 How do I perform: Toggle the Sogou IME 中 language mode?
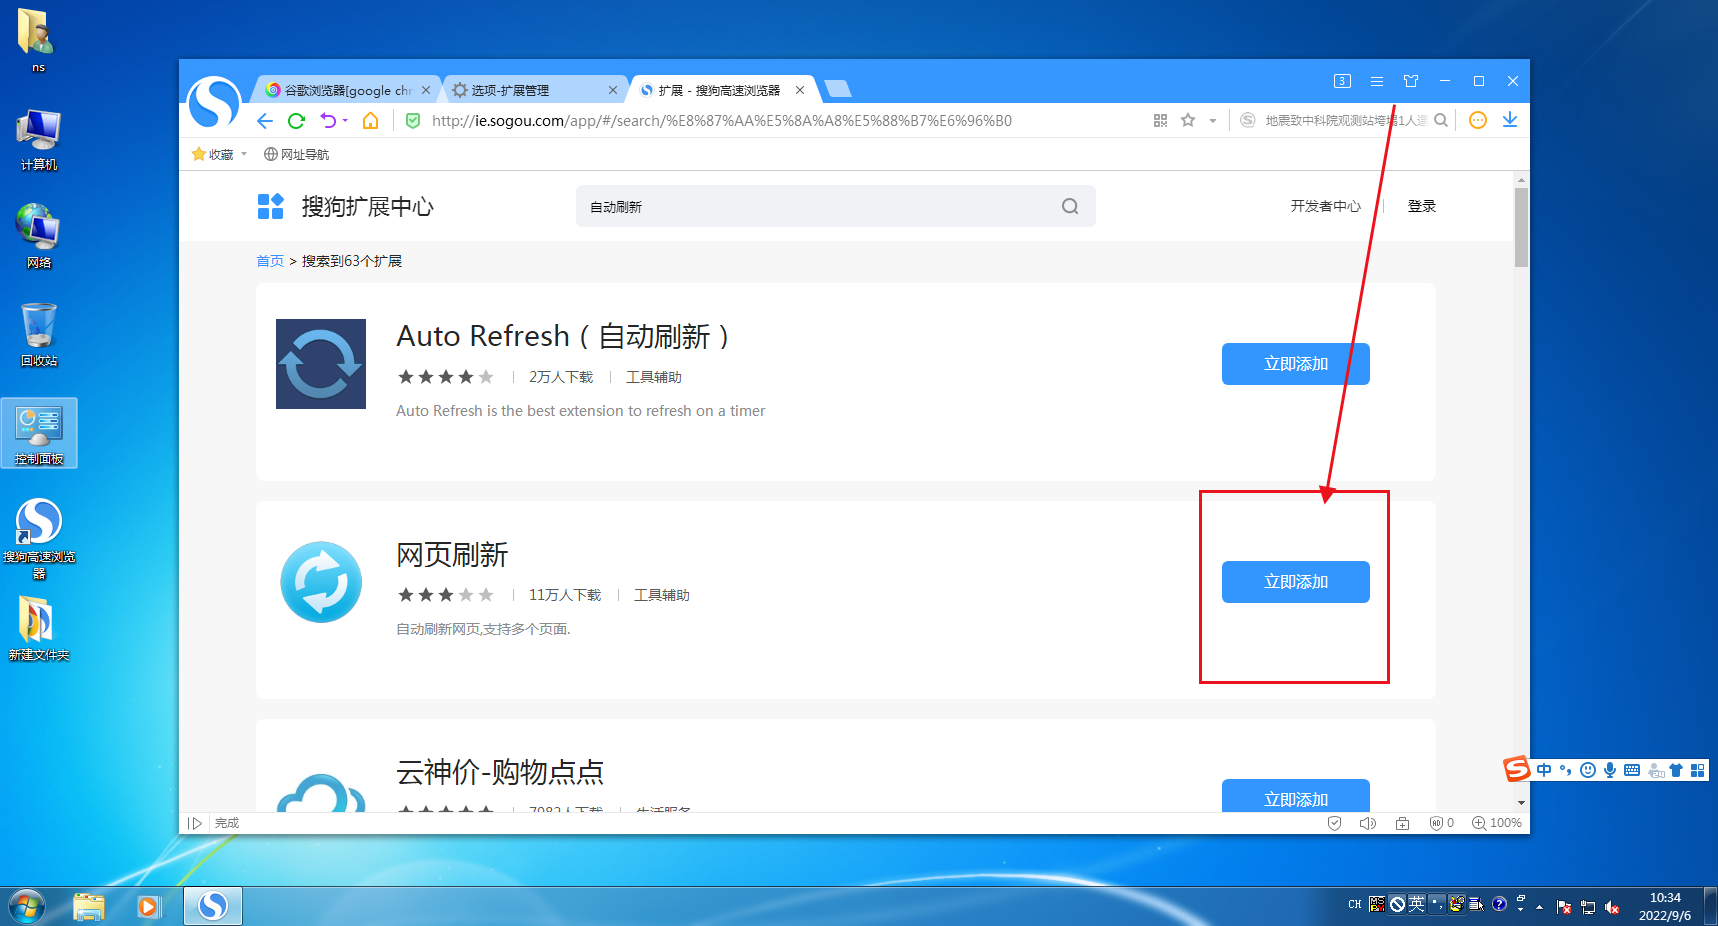1544,770
